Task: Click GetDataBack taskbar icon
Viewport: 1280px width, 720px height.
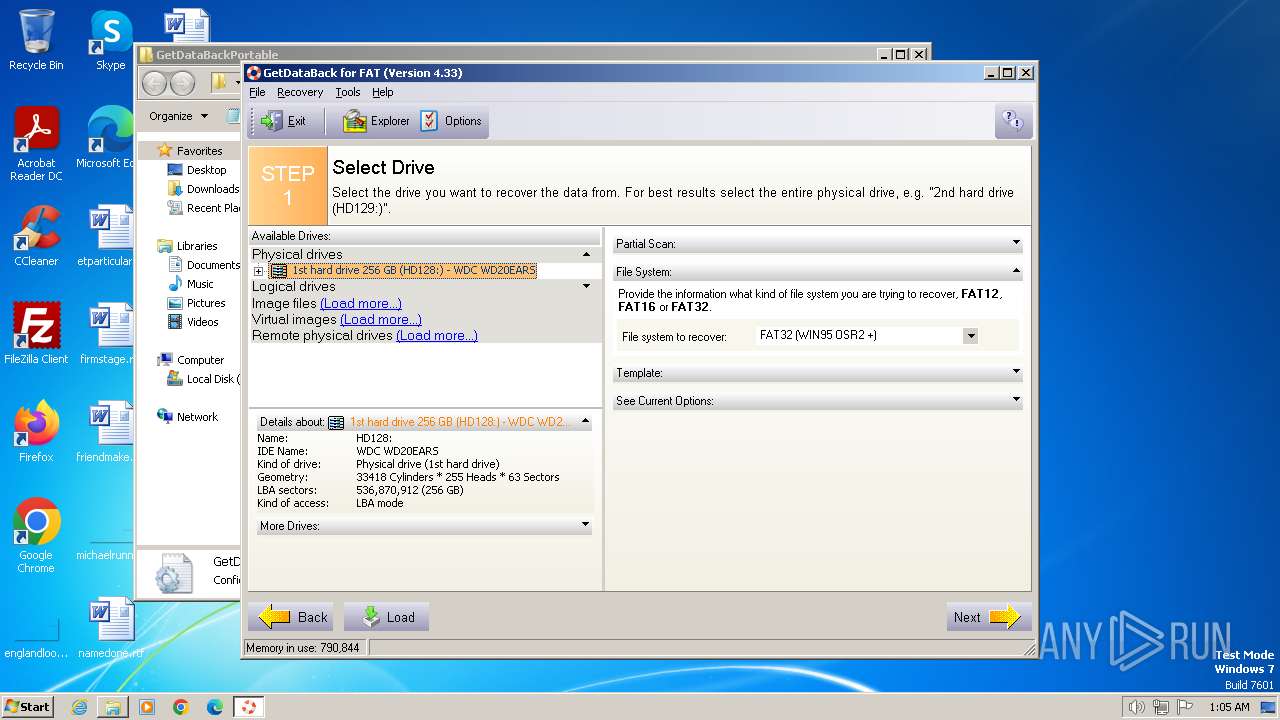Action: (248, 707)
